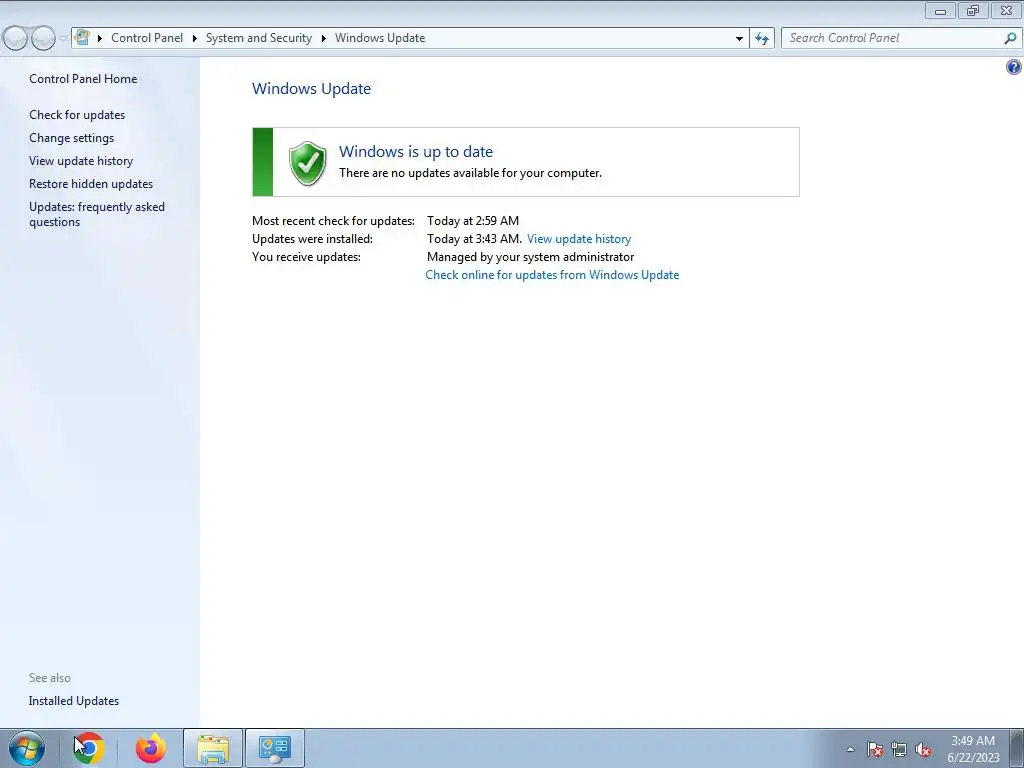The width and height of the screenshot is (1024, 768).
Task: Open Action Center flag tray icon
Action: click(x=874, y=749)
